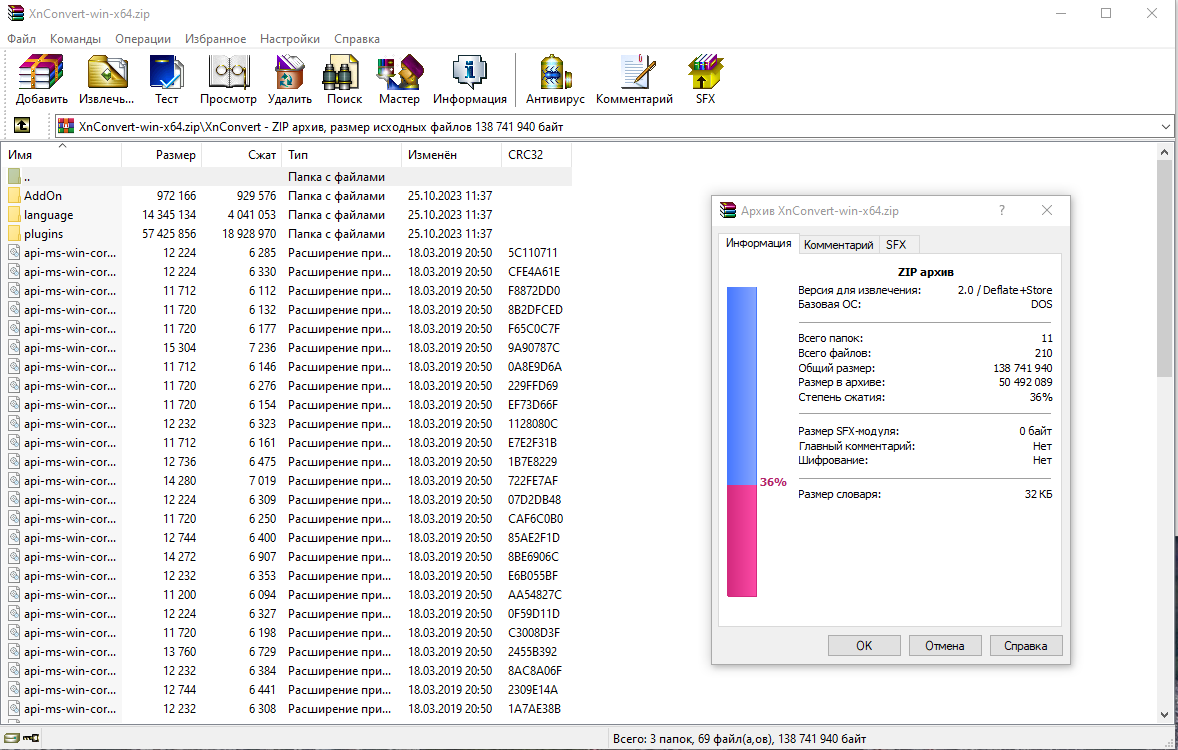Sort by the Изменён column header
The image size is (1178, 750).
452,155
